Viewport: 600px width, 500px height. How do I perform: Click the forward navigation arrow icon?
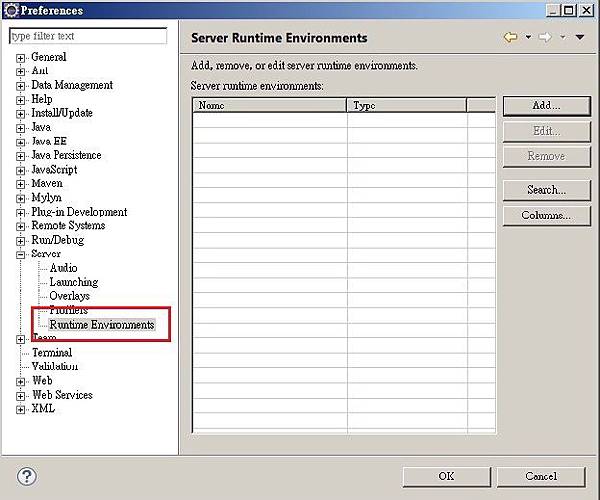point(545,37)
